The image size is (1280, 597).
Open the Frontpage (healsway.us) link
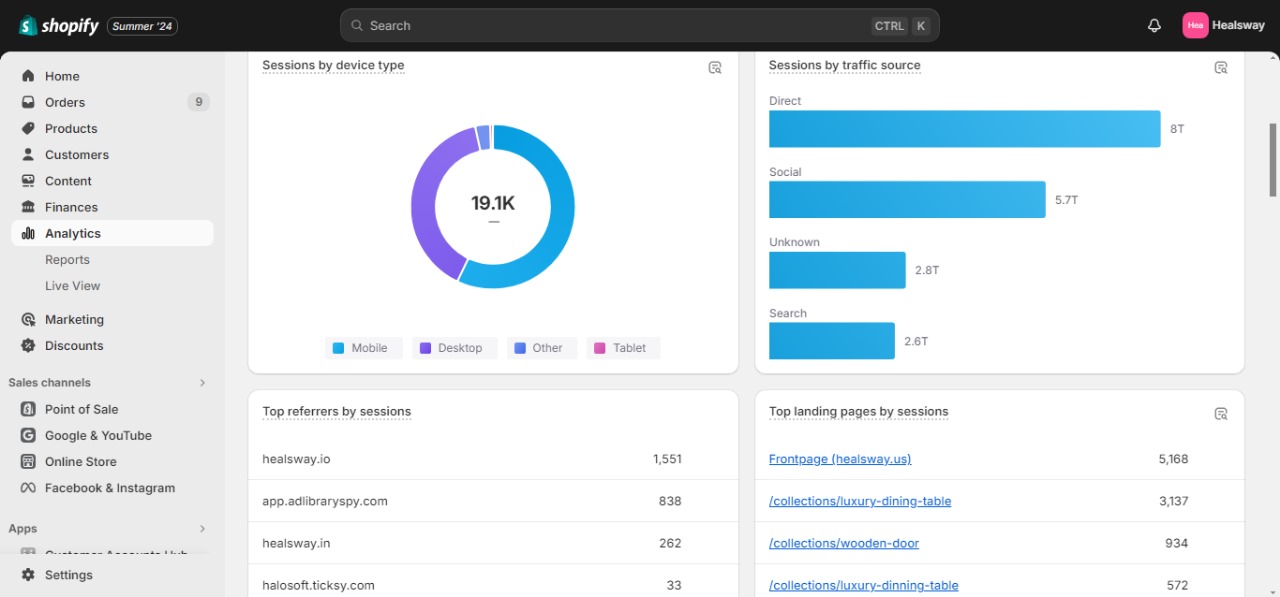(839, 459)
